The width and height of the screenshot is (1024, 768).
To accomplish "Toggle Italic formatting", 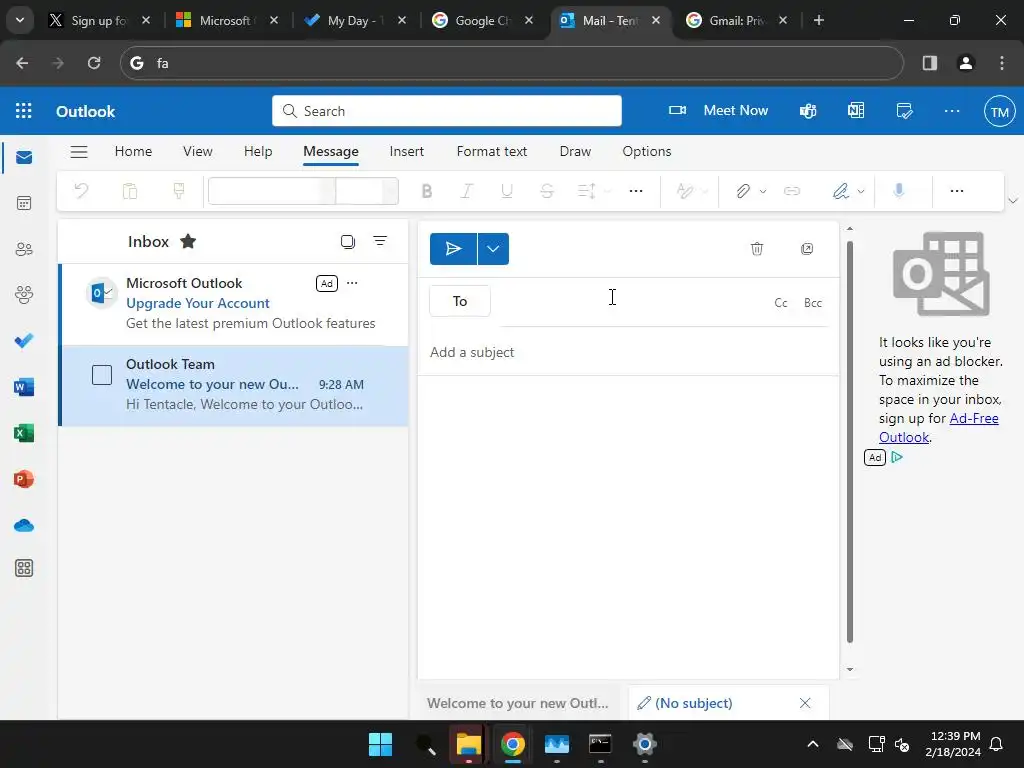I will point(466,191).
